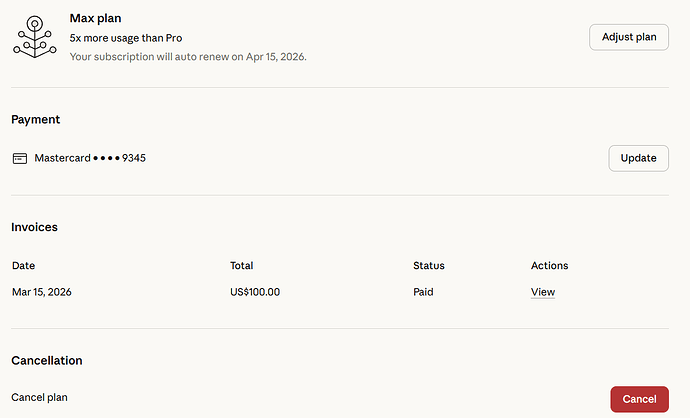The width and height of the screenshot is (690, 418).
Task: Click the Max plan tree icon
Action: (x=34, y=37)
